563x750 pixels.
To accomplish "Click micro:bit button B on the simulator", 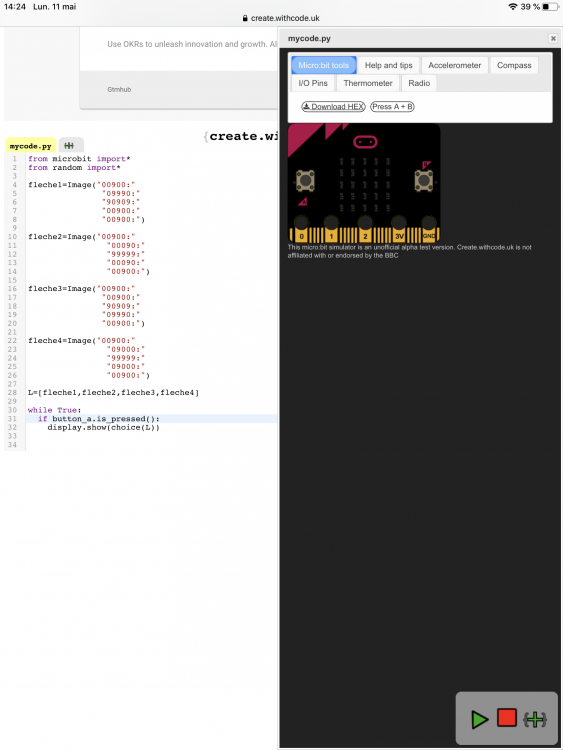I will click(424, 180).
